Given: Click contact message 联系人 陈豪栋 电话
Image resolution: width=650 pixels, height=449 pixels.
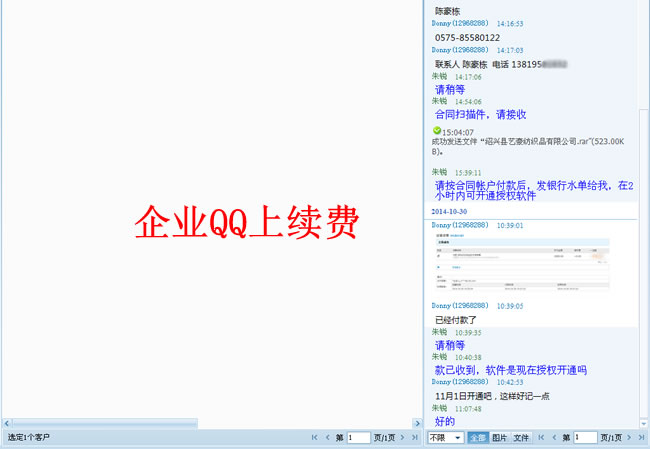Looking at the screenshot, I should 501,64.
